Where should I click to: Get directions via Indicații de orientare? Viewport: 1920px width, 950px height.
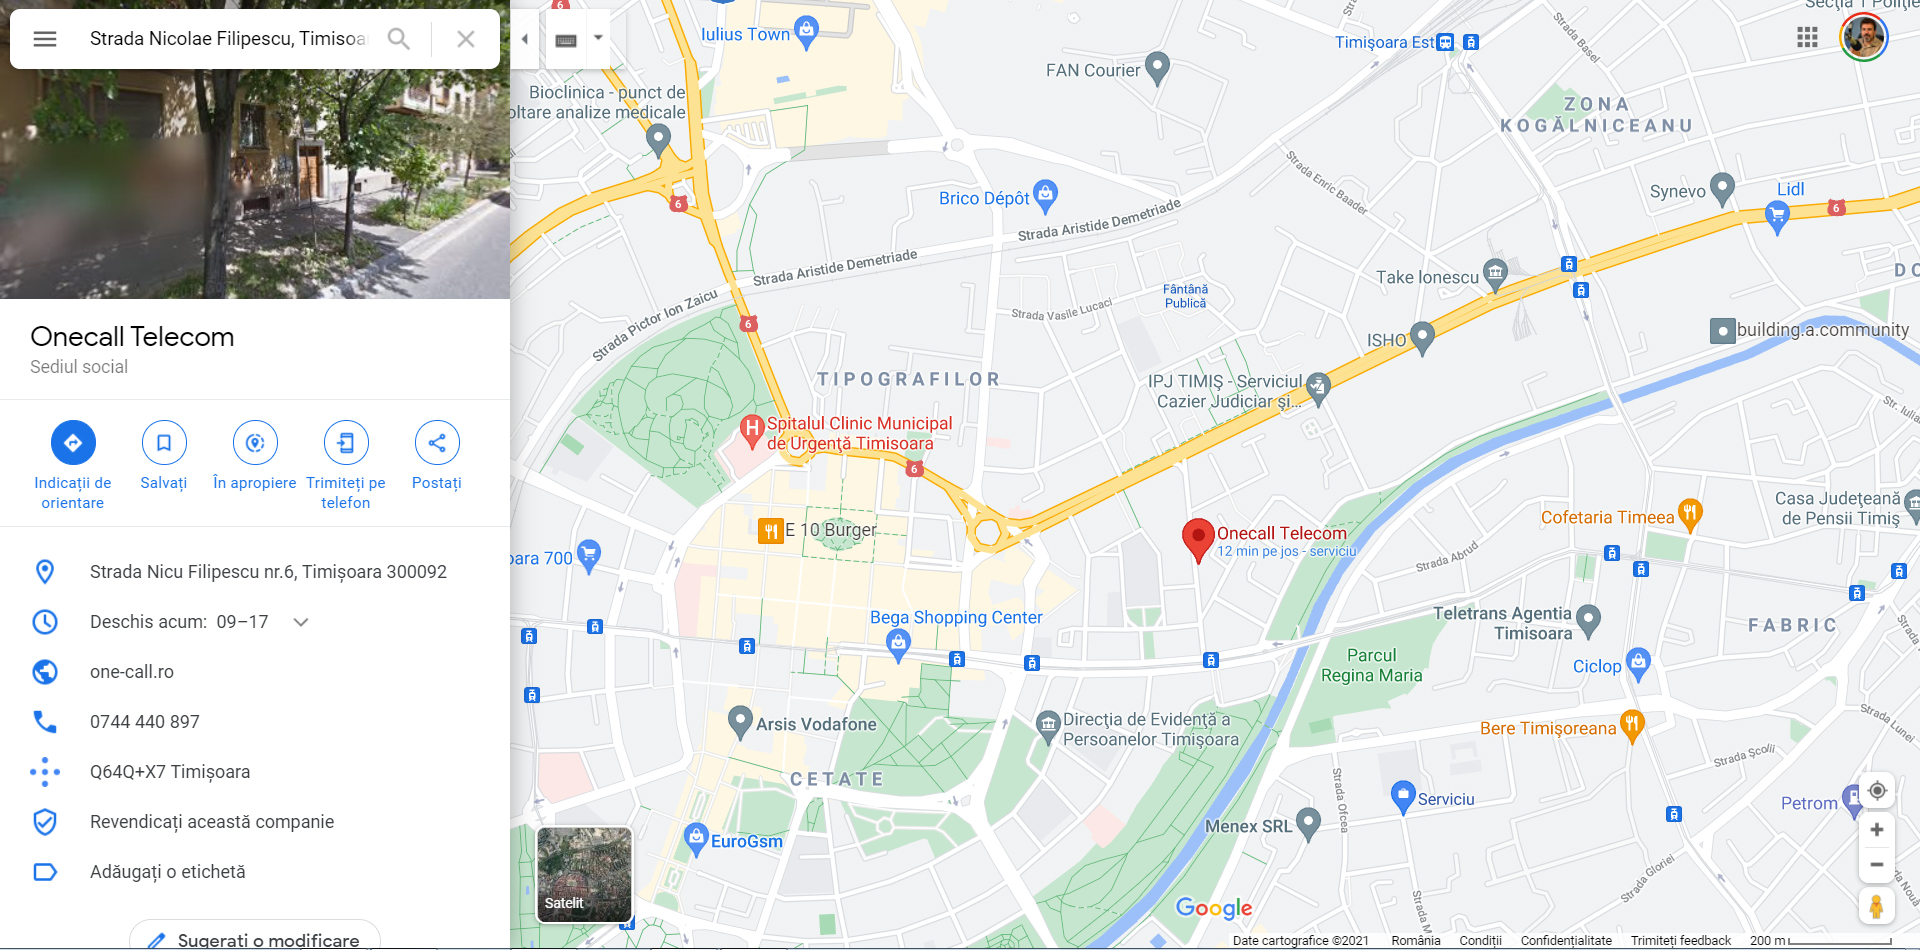pos(73,443)
